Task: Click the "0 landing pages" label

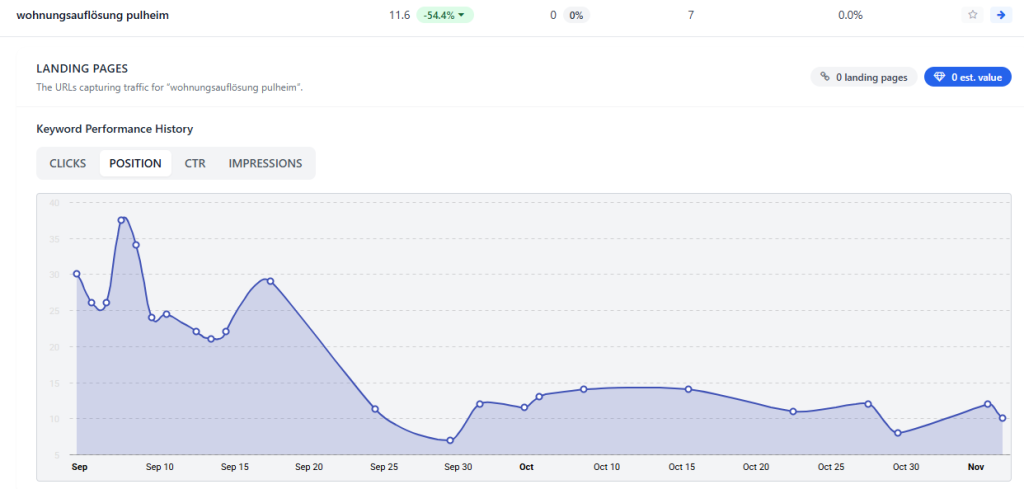Action: [871, 77]
